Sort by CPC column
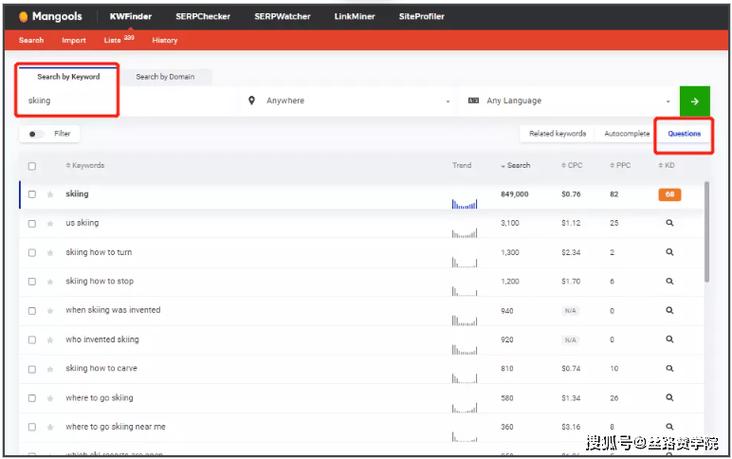 tap(572, 165)
